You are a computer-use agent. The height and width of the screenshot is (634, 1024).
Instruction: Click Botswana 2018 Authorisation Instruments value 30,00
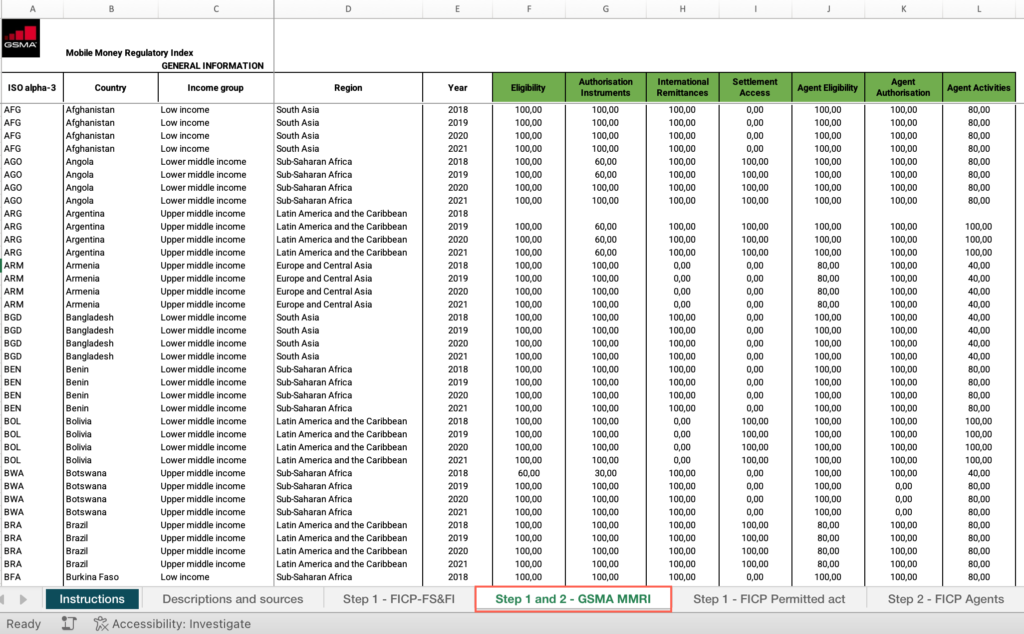[x=605, y=473]
